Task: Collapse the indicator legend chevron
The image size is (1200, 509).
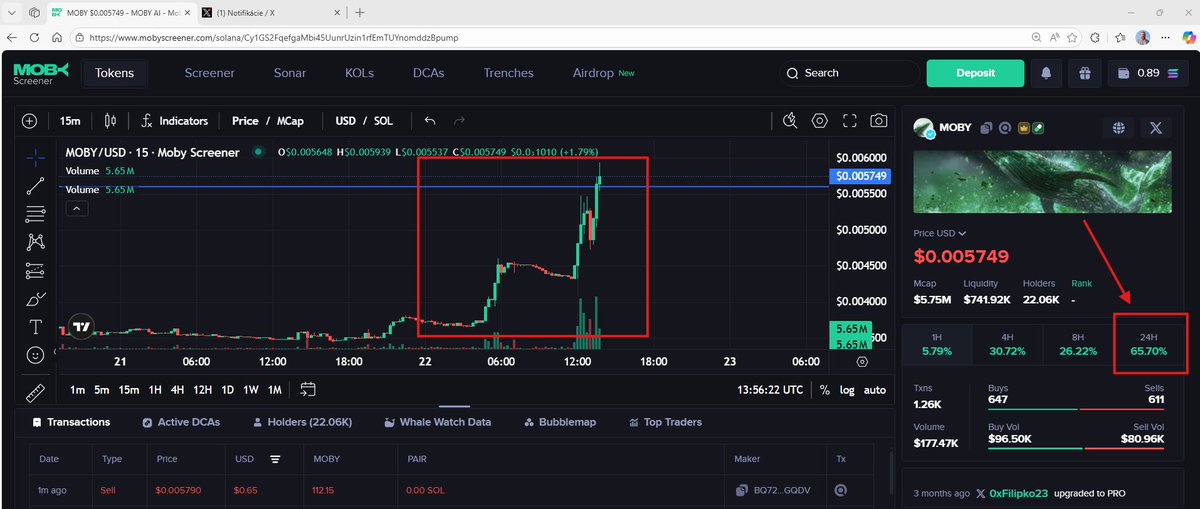Action: 77,208
